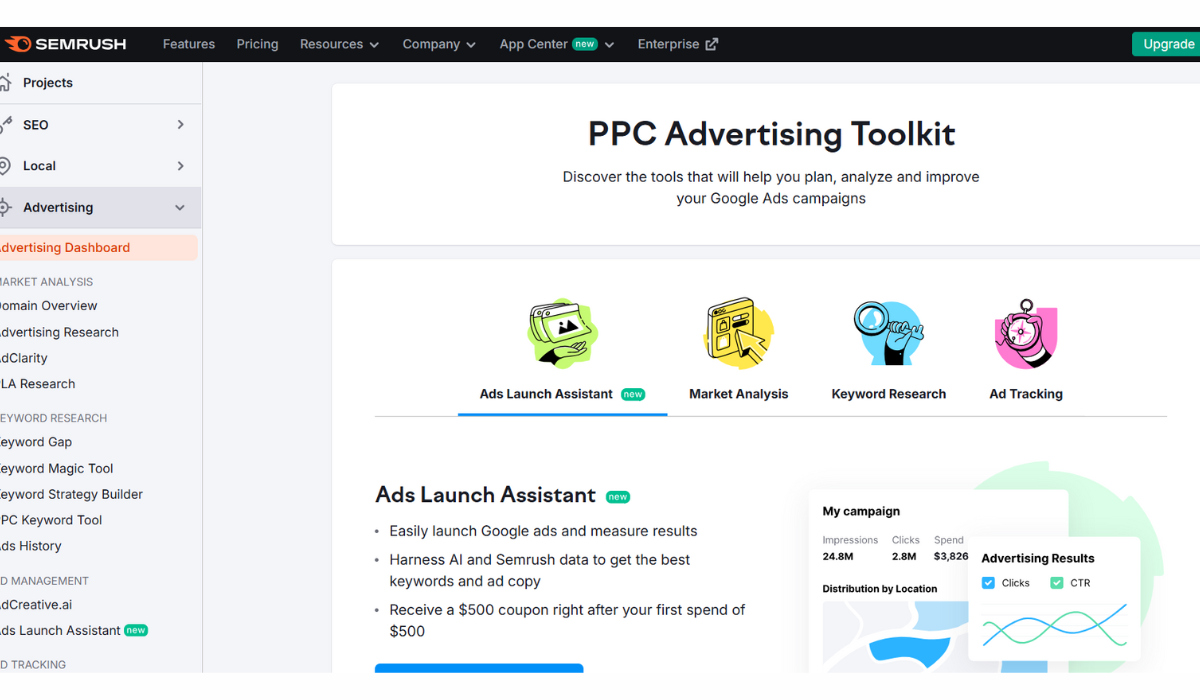Click the Keyword Research magnifier illustration
The height and width of the screenshot is (700, 1200).
click(x=888, y=334)
